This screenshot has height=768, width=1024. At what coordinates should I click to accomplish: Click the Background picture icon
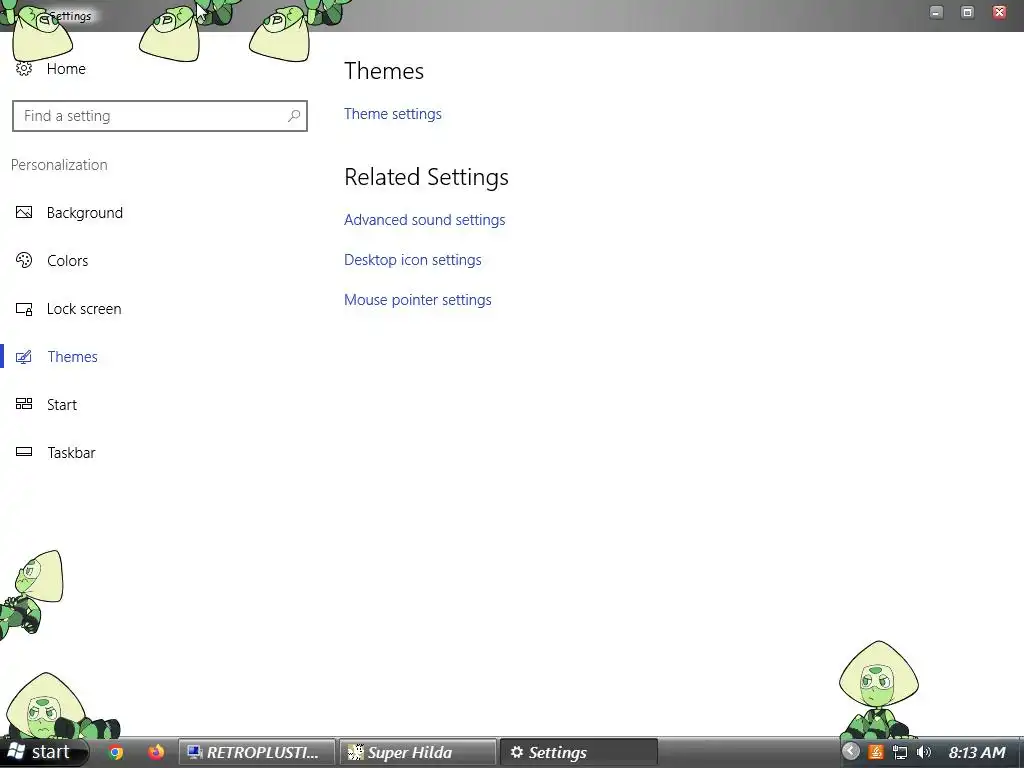pyautogui.click(x=24, y=212)
